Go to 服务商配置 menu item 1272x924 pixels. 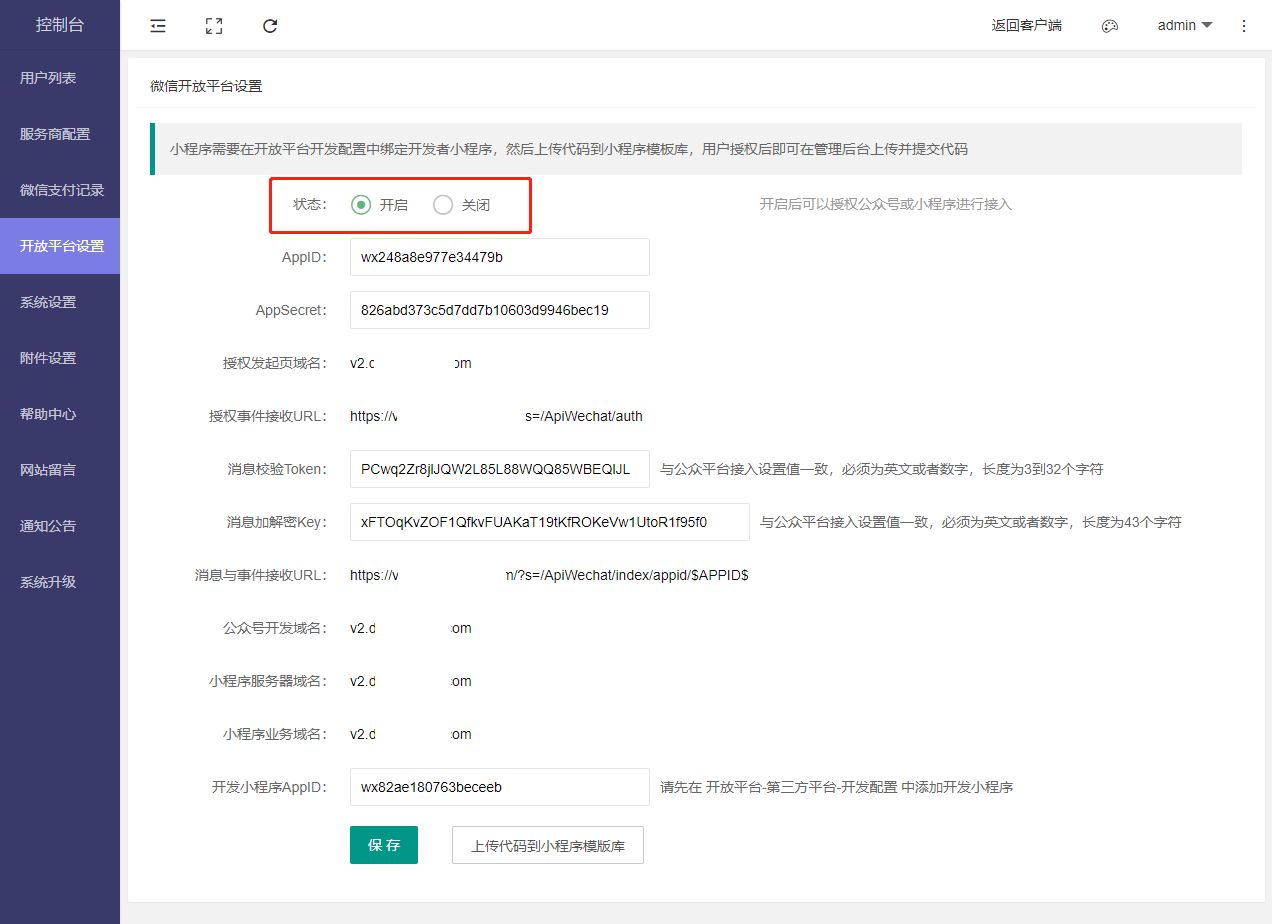coord(55,134)
